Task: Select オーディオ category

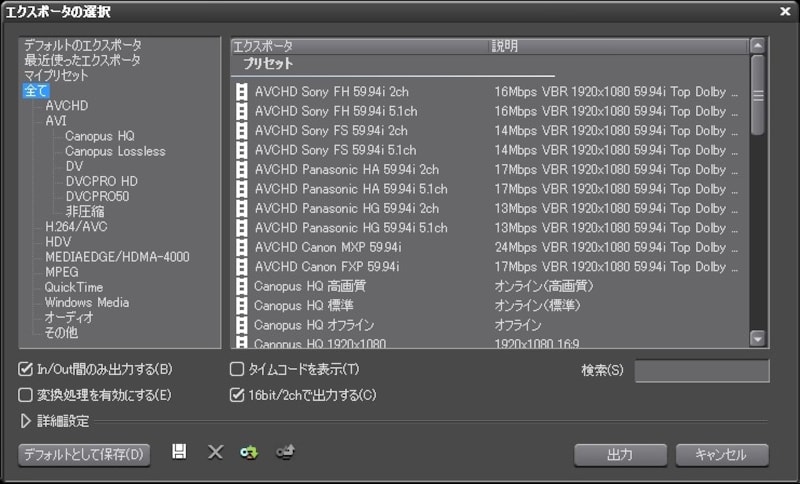Action: point(69,318)
